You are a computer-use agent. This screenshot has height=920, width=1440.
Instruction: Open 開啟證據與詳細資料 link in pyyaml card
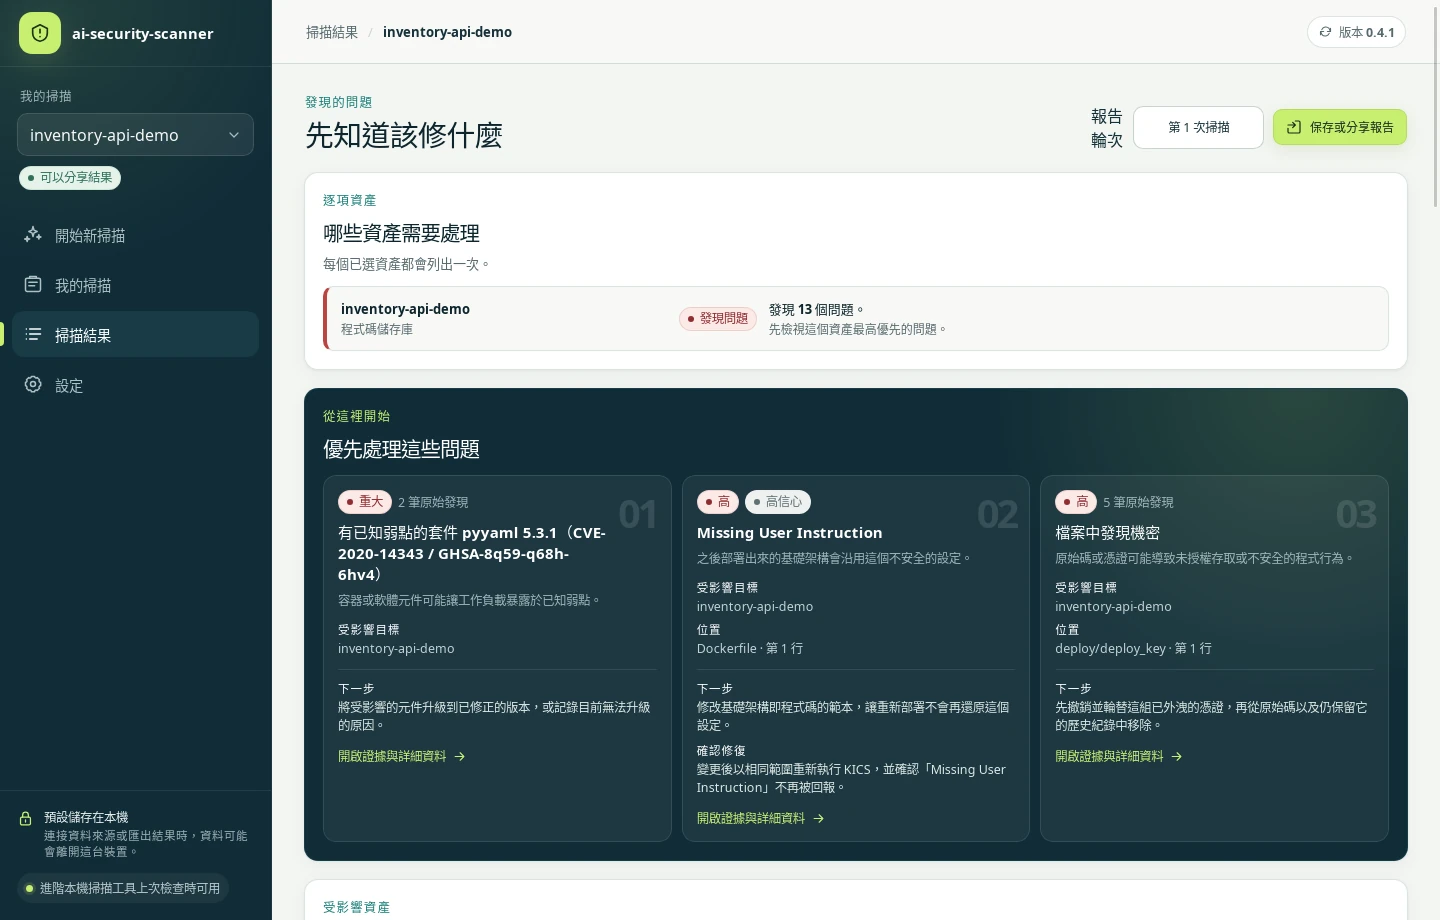[401, 756]
